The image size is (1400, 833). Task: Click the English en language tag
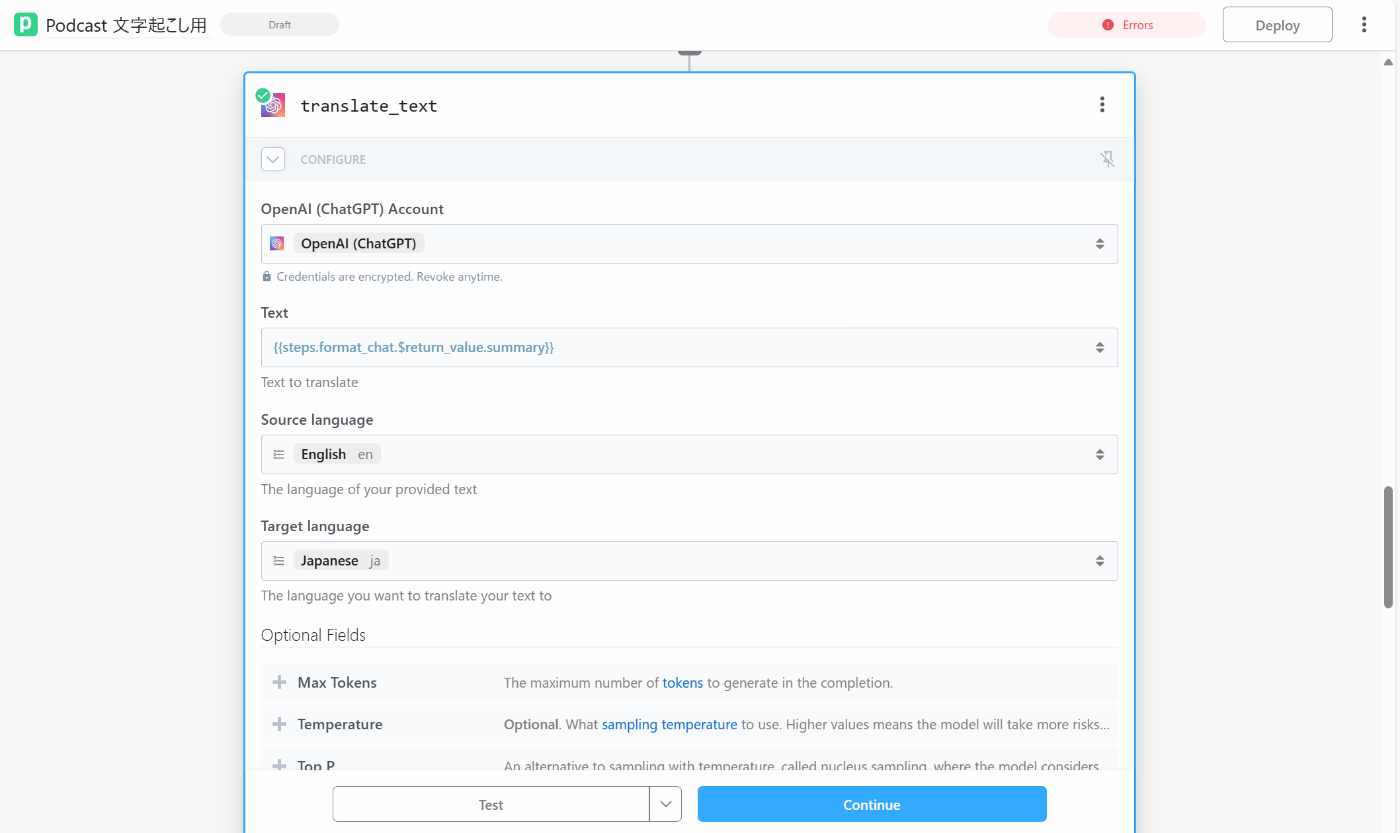pyautogui.click(x=337, y=454)
